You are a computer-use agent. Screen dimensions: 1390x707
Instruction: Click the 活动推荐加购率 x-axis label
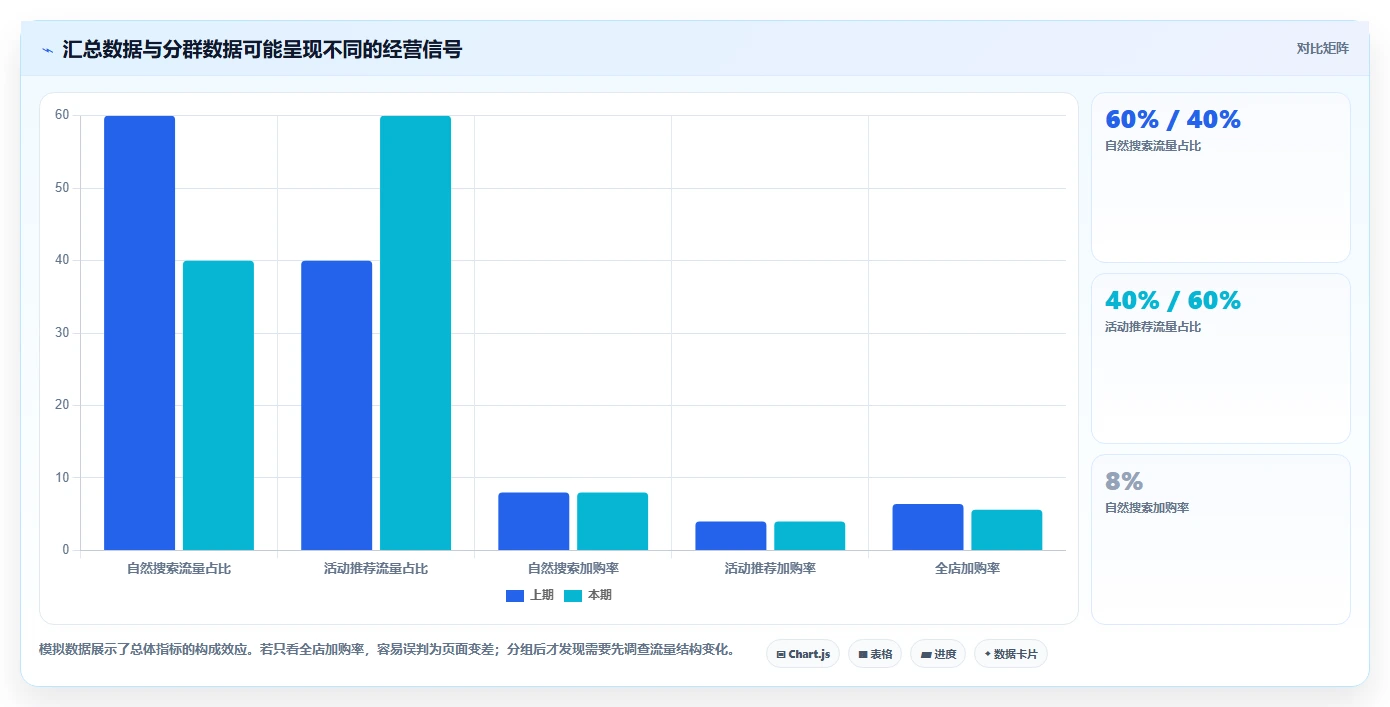pos(770,568)
